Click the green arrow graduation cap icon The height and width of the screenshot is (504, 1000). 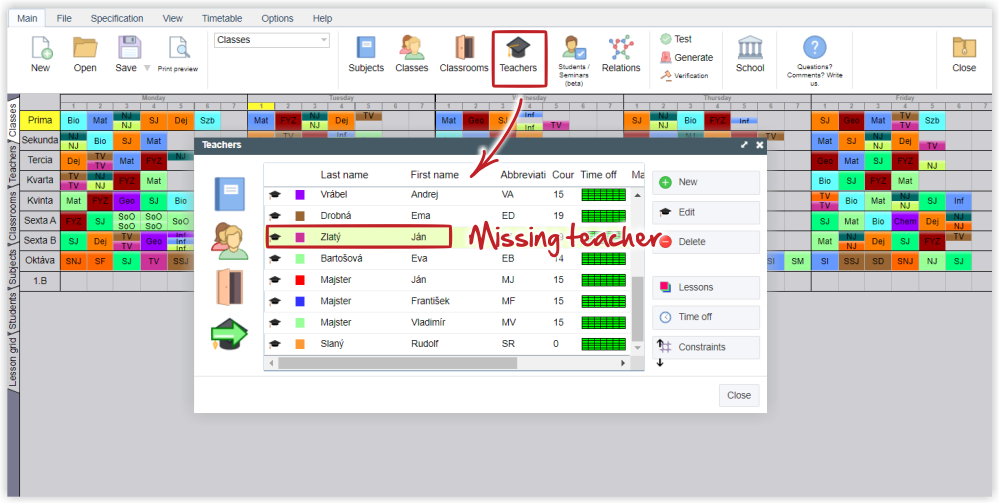click(x=229, y=335)
